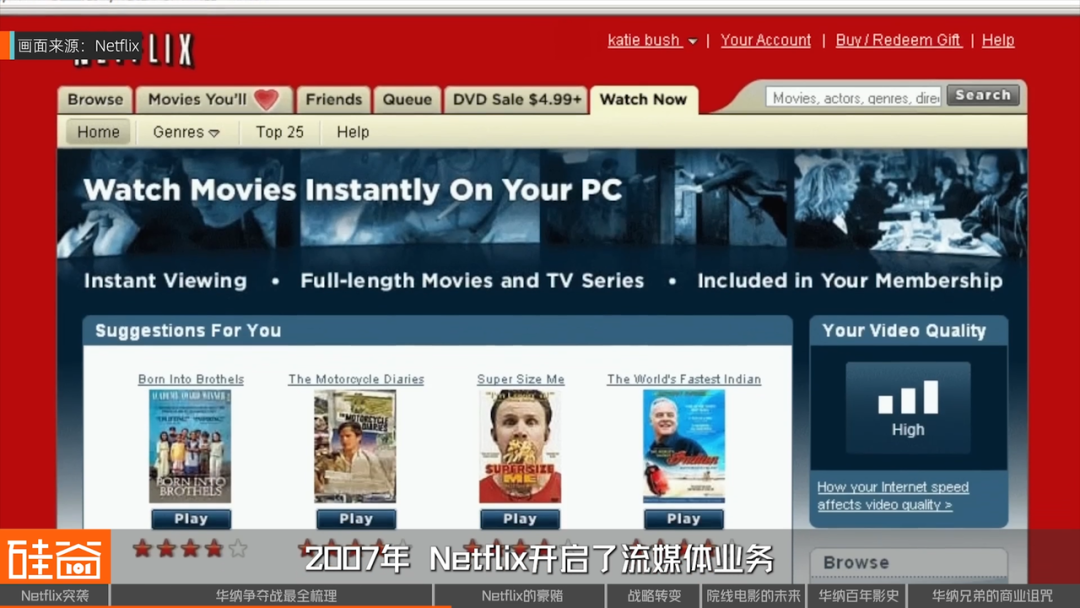Play The World's Fastest Indian
Screen dimensions: 1080x608
click(x=684, y=519)
